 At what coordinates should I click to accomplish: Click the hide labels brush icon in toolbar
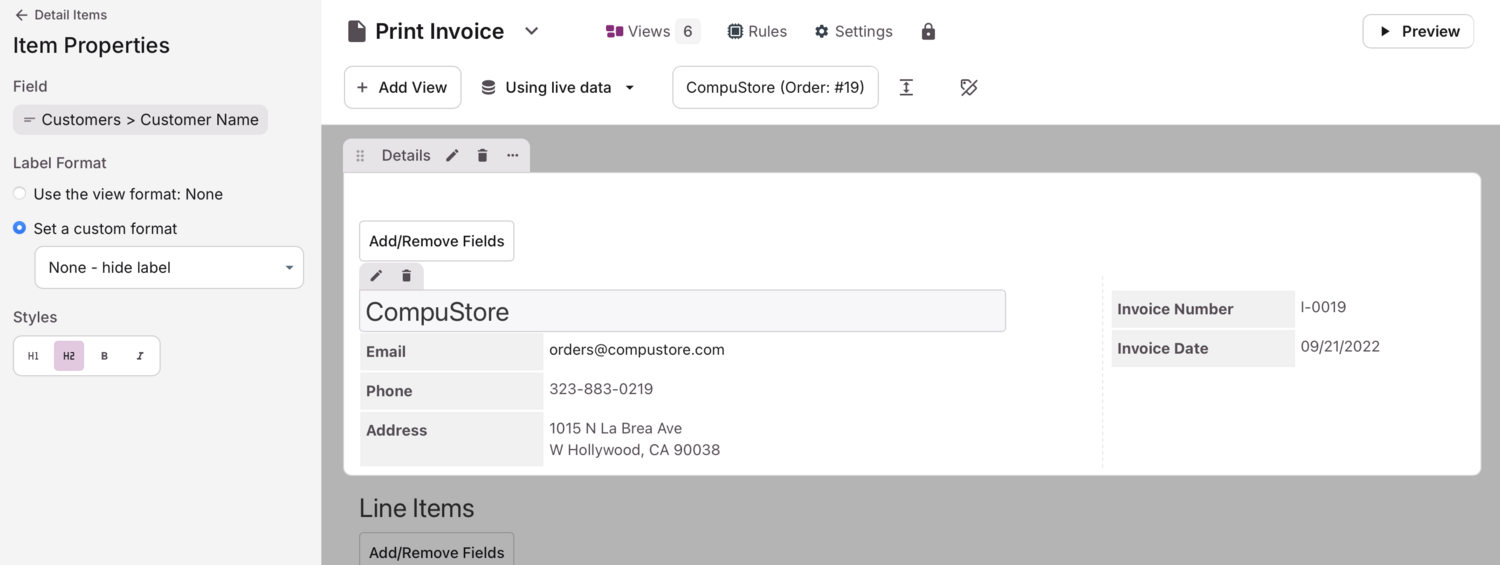click(968, 87)
